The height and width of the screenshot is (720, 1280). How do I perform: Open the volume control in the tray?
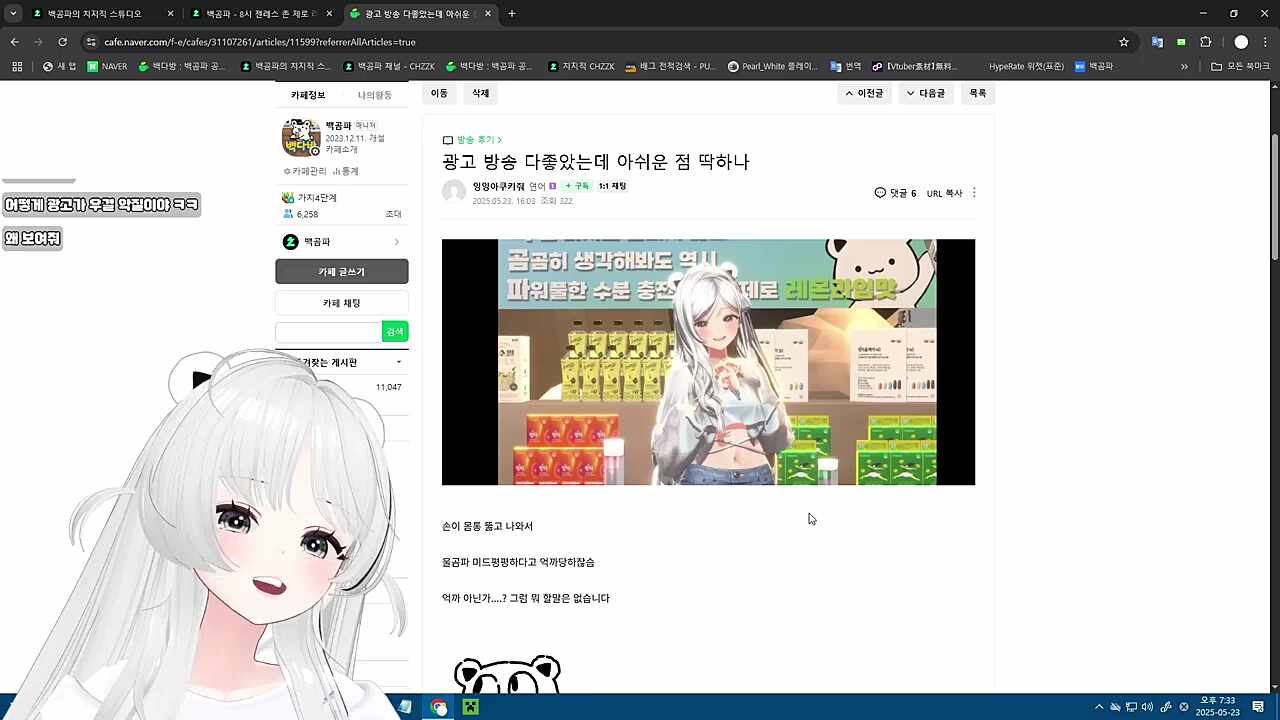(1148, 707)
